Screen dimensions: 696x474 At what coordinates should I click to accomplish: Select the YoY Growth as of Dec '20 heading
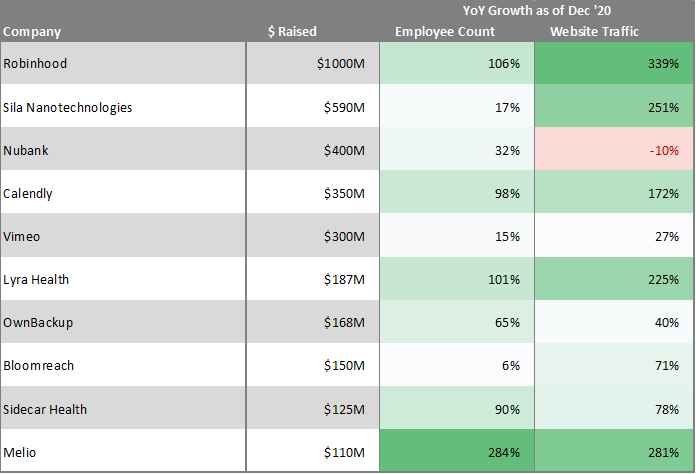pyautogui.click(x=537, y=10)
